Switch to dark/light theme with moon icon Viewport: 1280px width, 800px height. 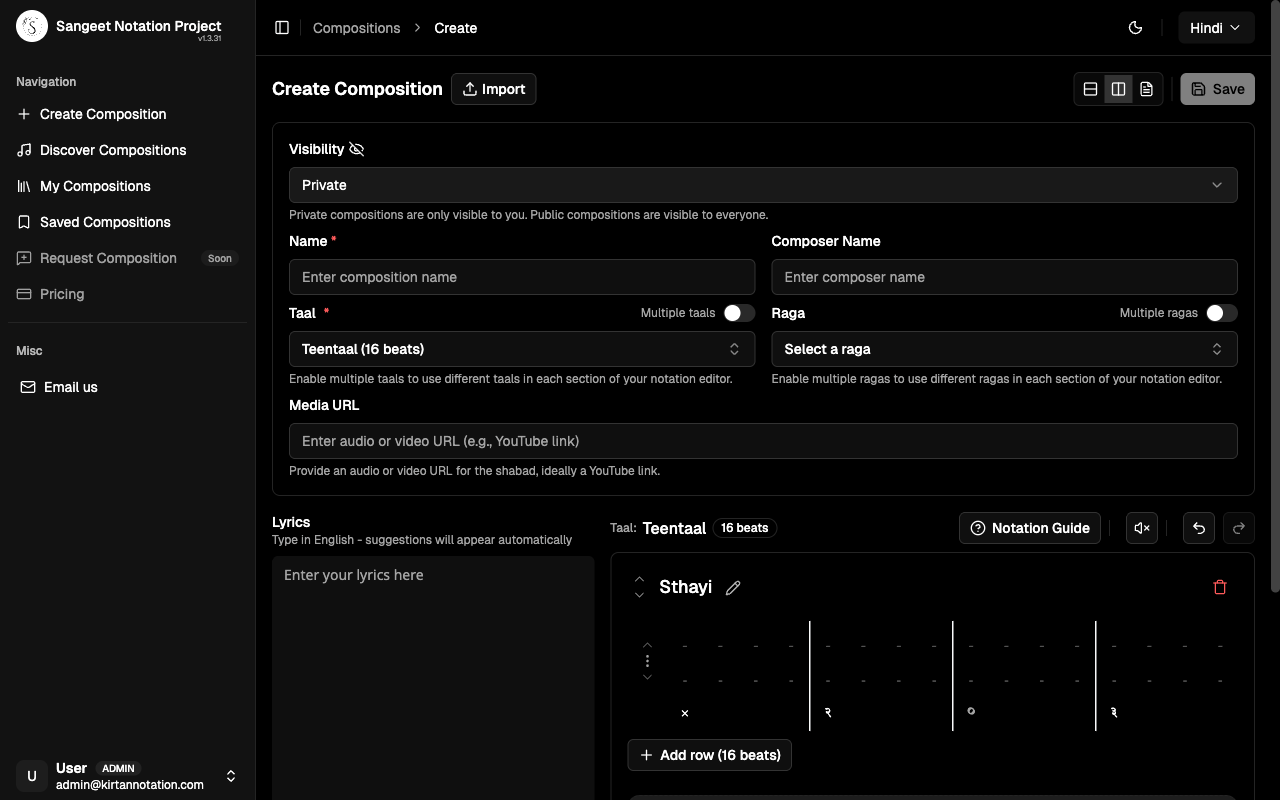point(1135,27)
